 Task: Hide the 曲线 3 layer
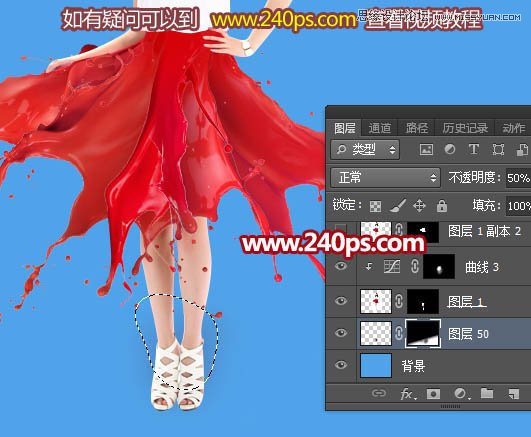pyautogui.click(x=341, y=266)
